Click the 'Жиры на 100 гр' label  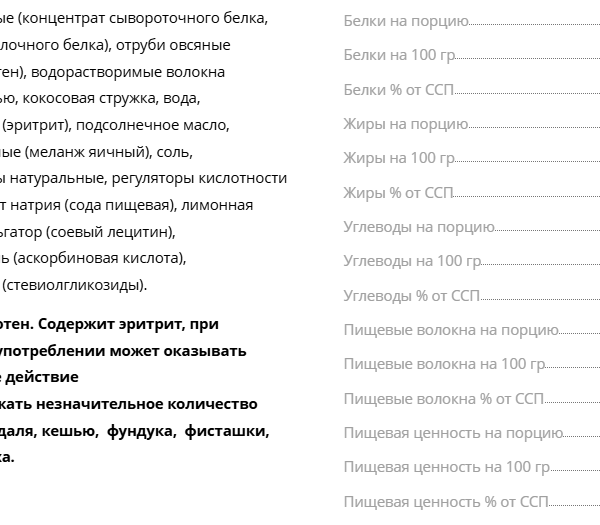[399, 158]
